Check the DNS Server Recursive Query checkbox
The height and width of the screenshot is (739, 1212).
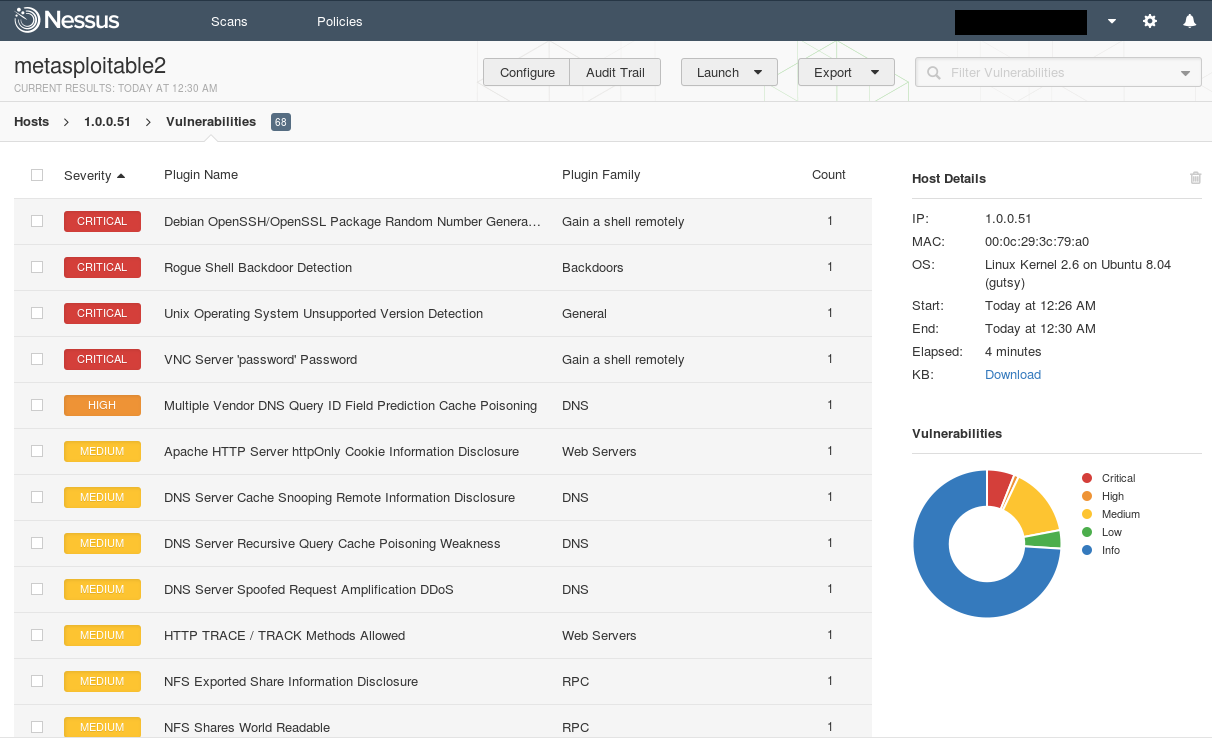(37, 543)
